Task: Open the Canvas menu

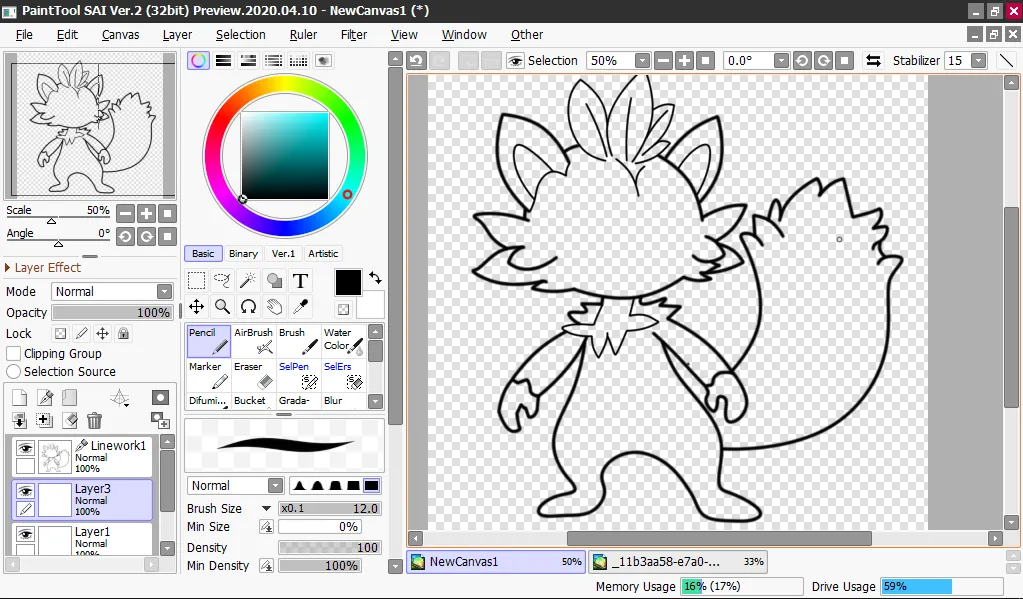Action: pos(120,35)
